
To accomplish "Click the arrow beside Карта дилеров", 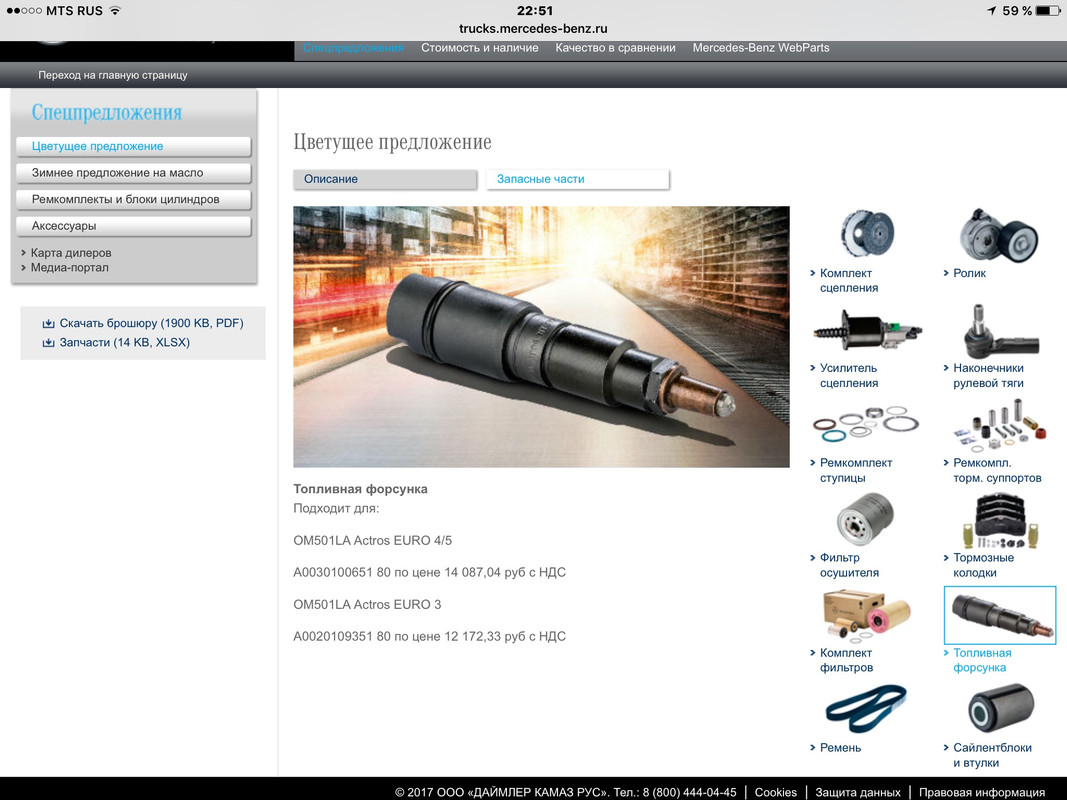I will point(23,252).
